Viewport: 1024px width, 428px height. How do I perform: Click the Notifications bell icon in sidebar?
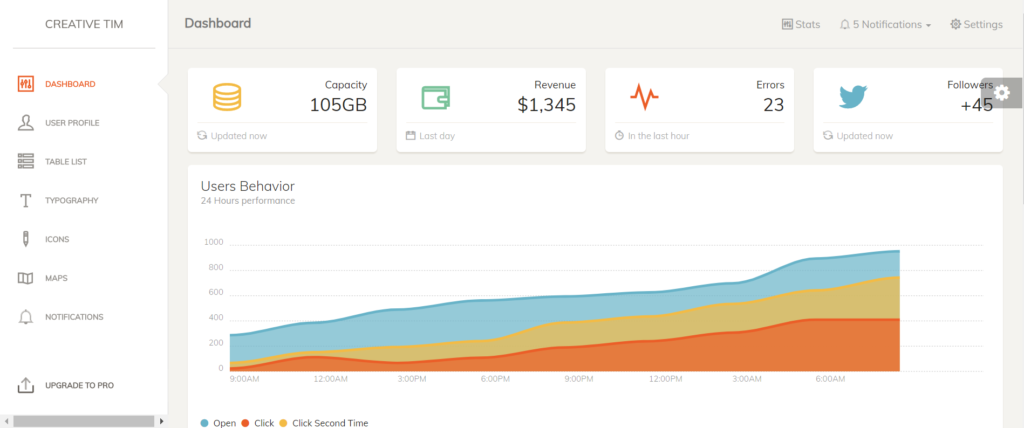(x=25, y=317)
